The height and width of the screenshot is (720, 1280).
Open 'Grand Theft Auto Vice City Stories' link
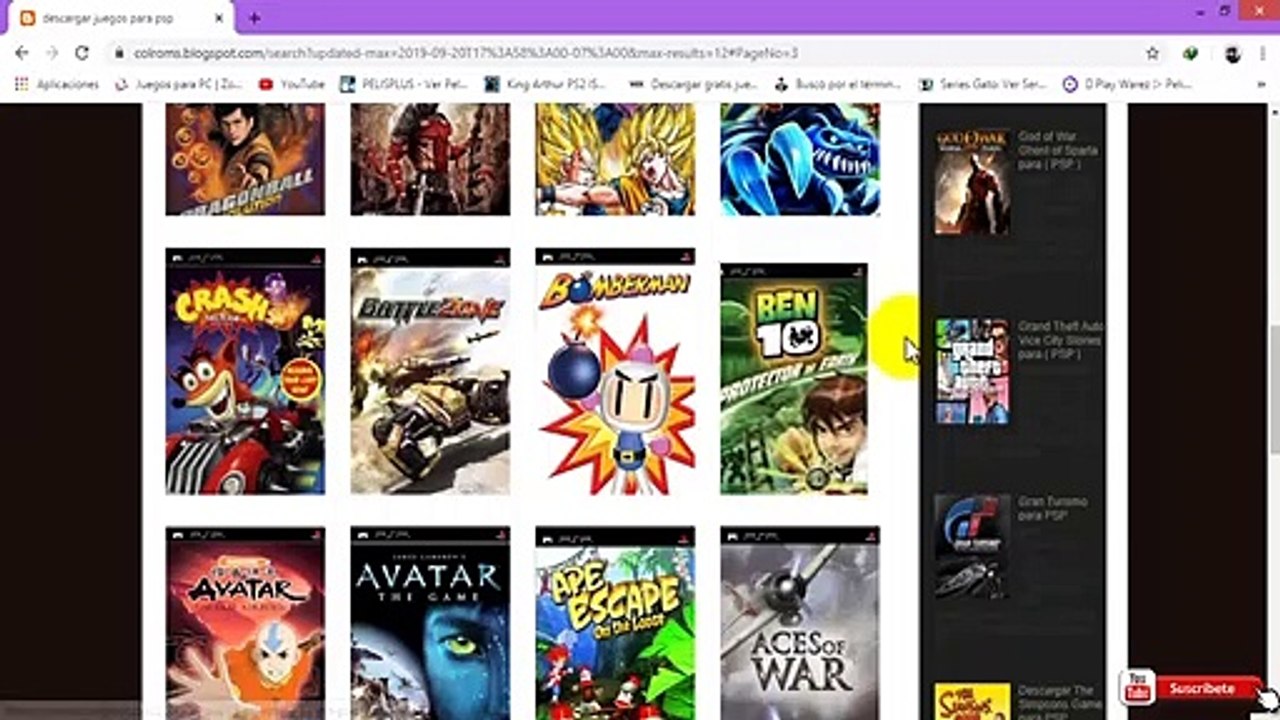point(1060,340)
